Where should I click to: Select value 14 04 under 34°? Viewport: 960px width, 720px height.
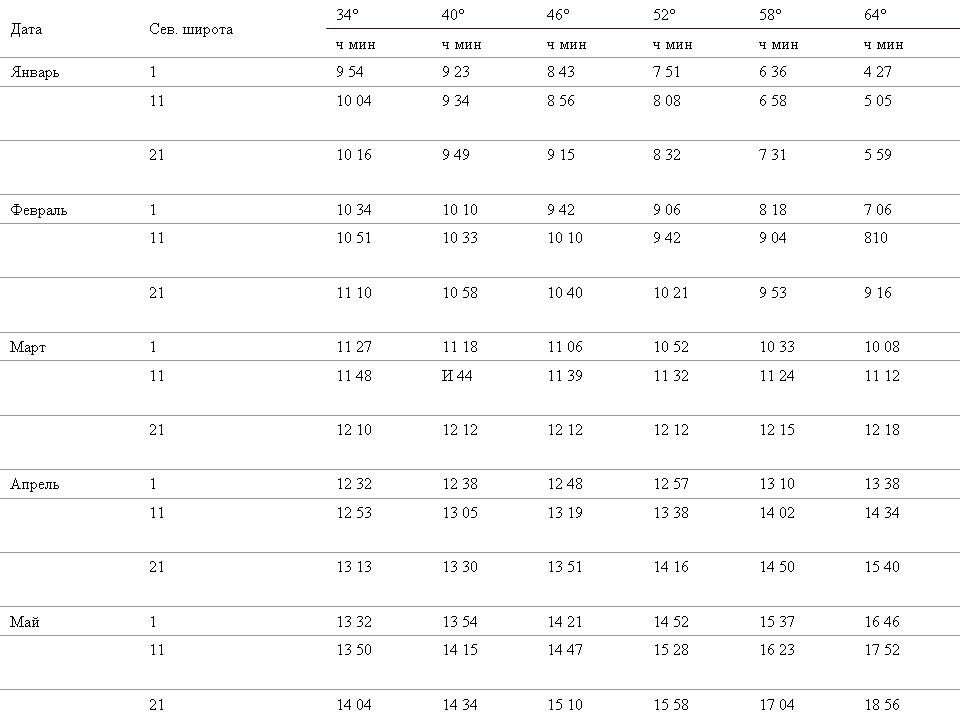pos(354,705)
